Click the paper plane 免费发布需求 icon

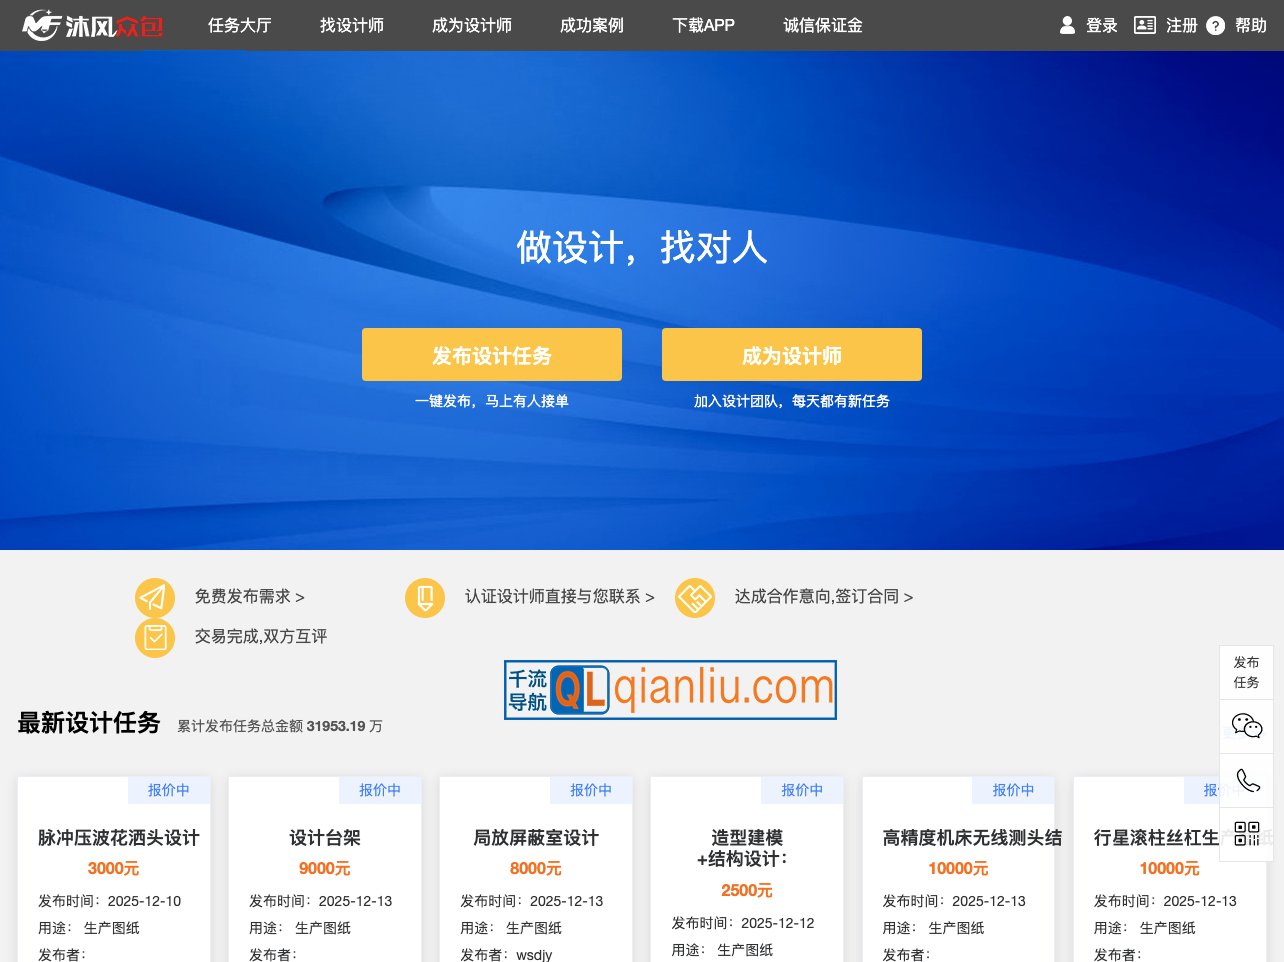(x=155, y=597)
